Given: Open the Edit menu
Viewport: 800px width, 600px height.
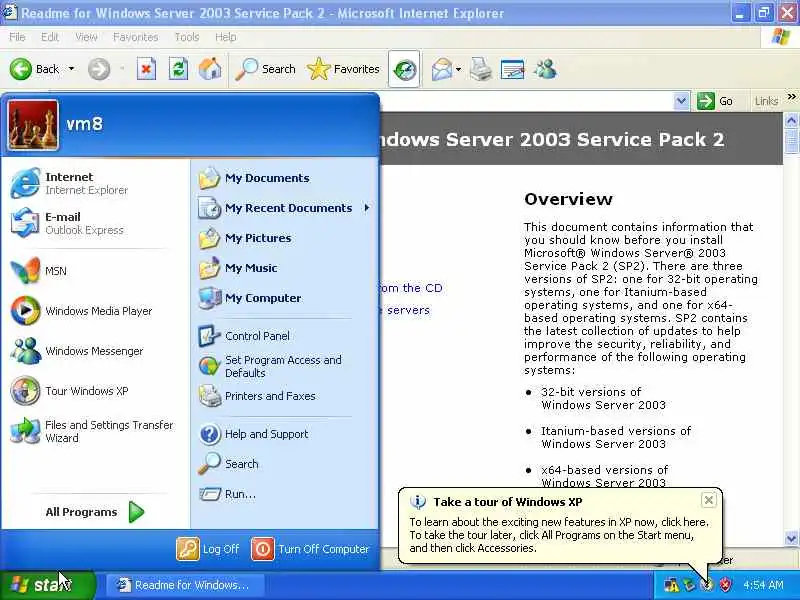Looking at the screenshot, I should [x=49, y=37].
